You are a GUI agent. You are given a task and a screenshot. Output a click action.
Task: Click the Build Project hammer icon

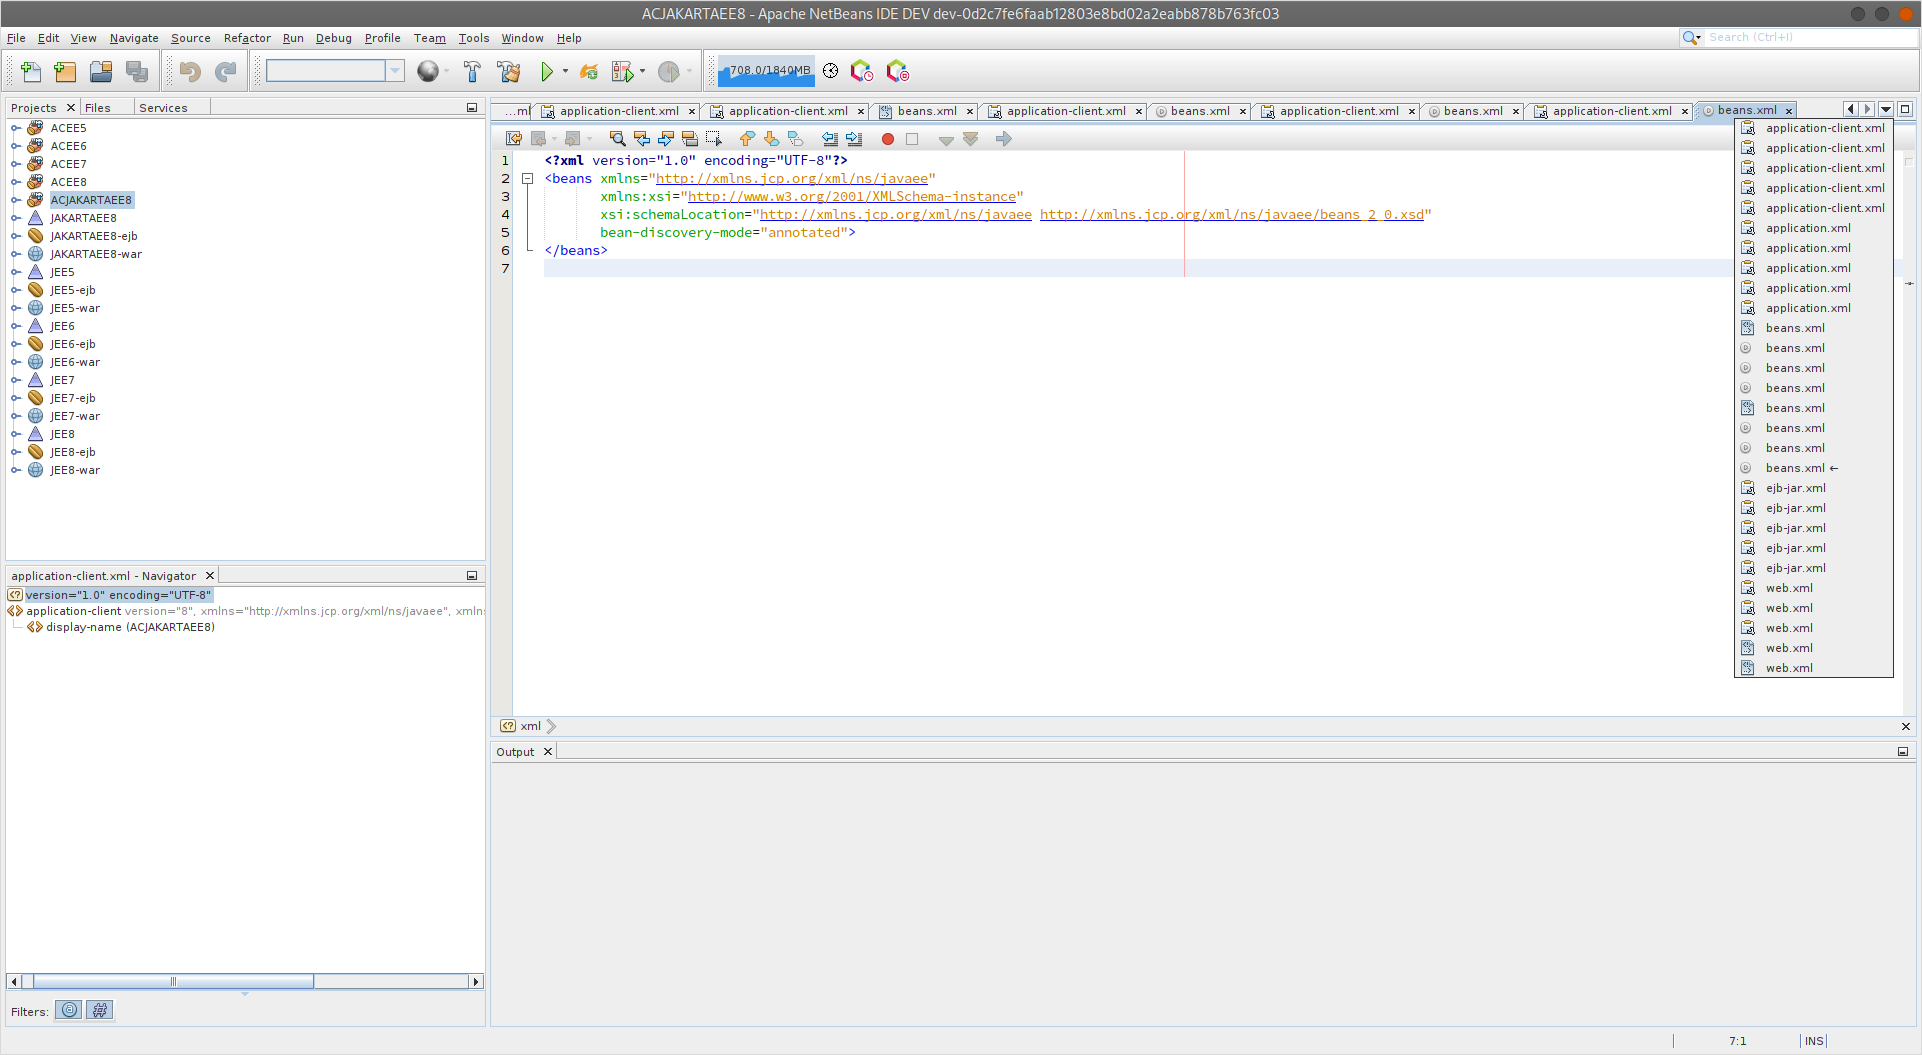tap(472, 71)
